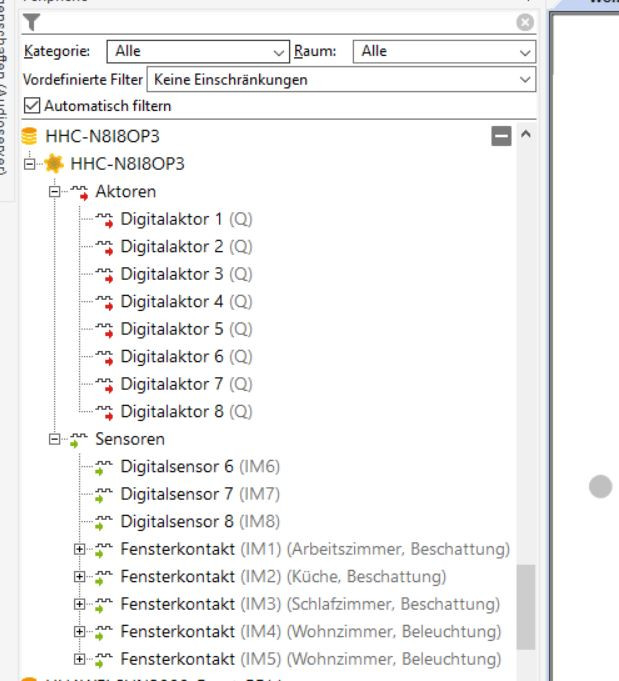
Task: Select Digitalaktor 8 (Q) row text
Action: click(x=186, y=412)
